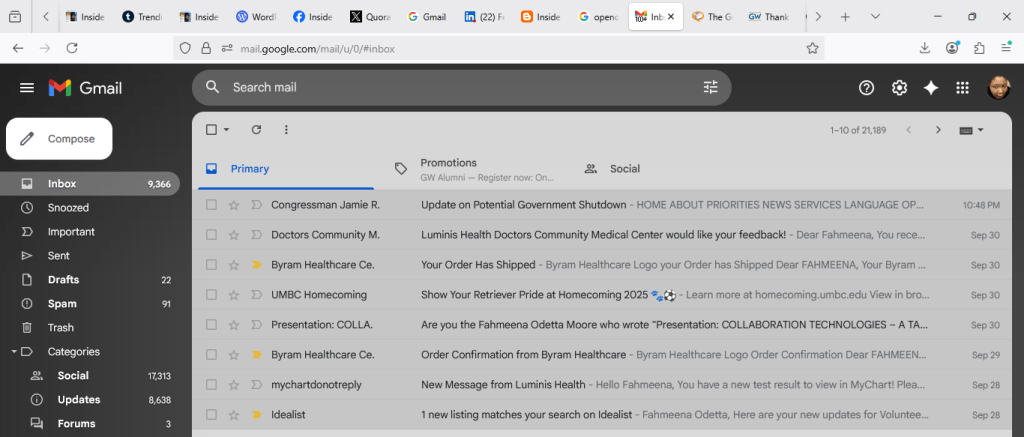The width and height of the screenshot is (1024, 437).
Task: Select checkbox for Order Confirmation from Byram email
Action: [x=211, y=355]
